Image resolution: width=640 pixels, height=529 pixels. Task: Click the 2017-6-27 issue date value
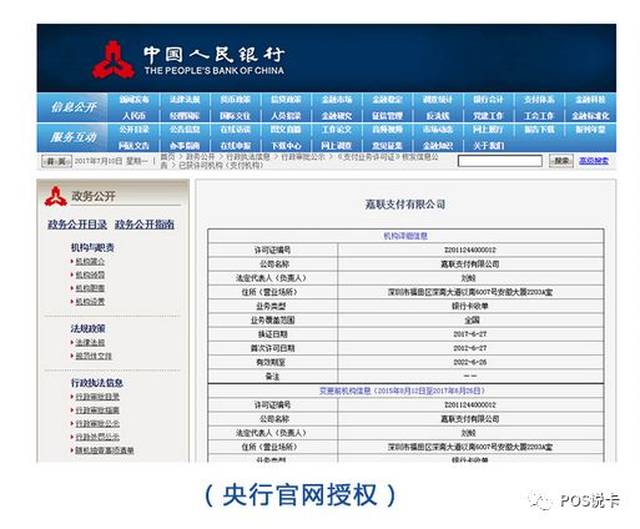[x=470, y=334]
